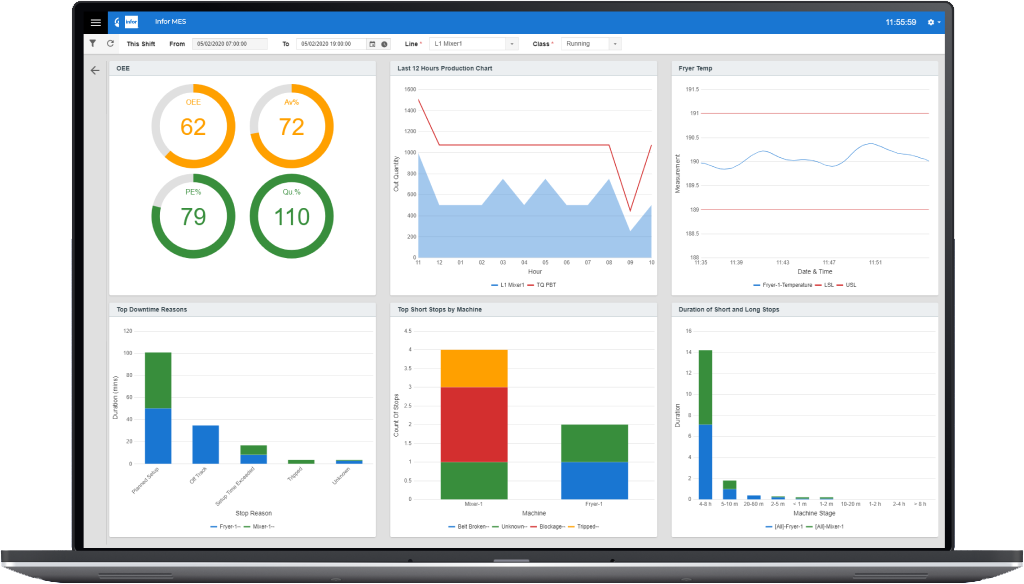Expand the Line dropdown showing L1 Mixer1
The image size is (1024, 584).
pyautogui.click(x=512, y=44)
